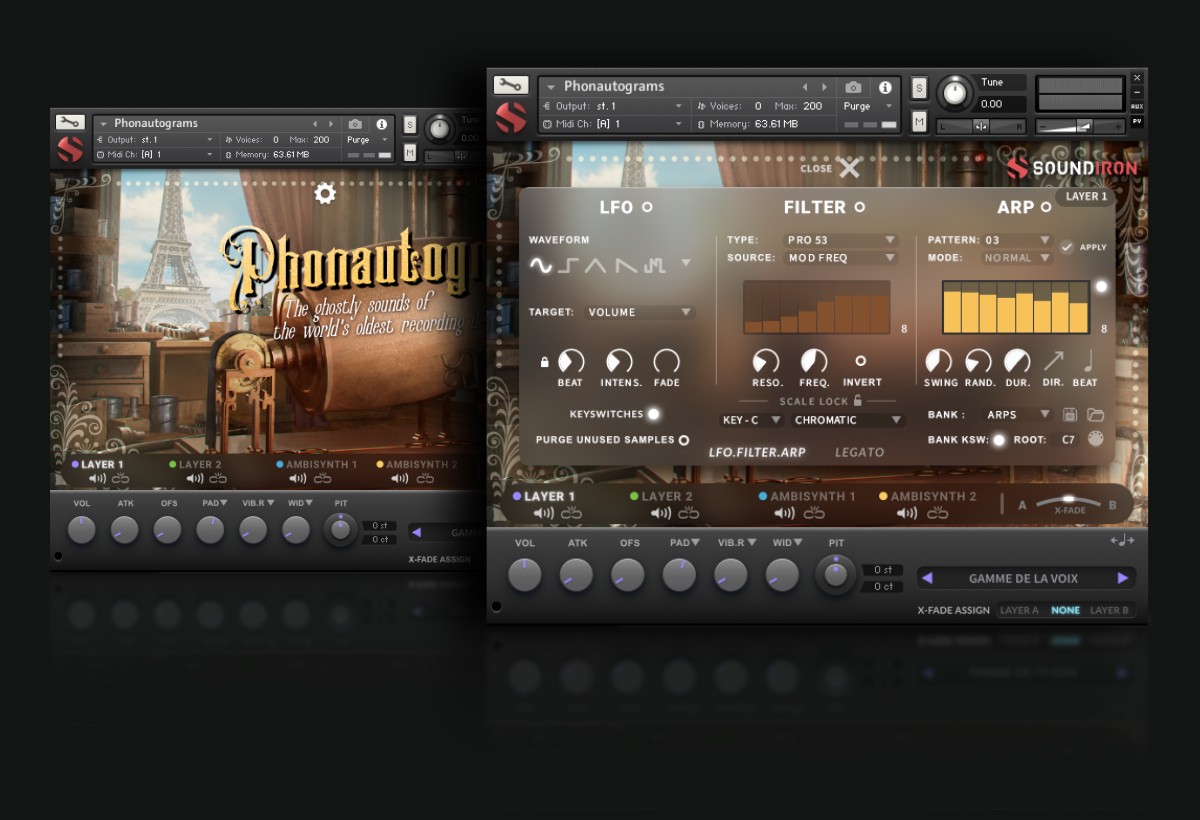Viewport: 1200px width, 820px height.
Task: Check the arp pattern APPLY checkbox
Action: (1067, 247)
